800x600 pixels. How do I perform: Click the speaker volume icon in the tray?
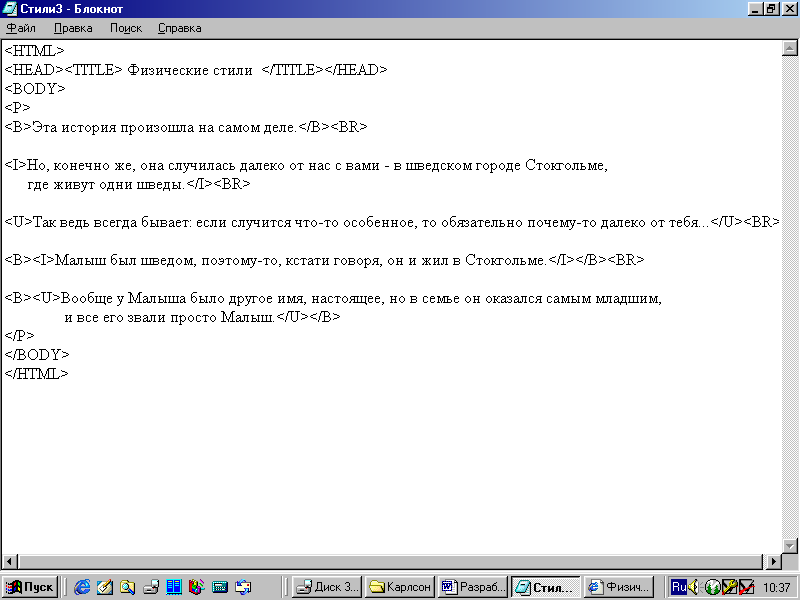694,587
